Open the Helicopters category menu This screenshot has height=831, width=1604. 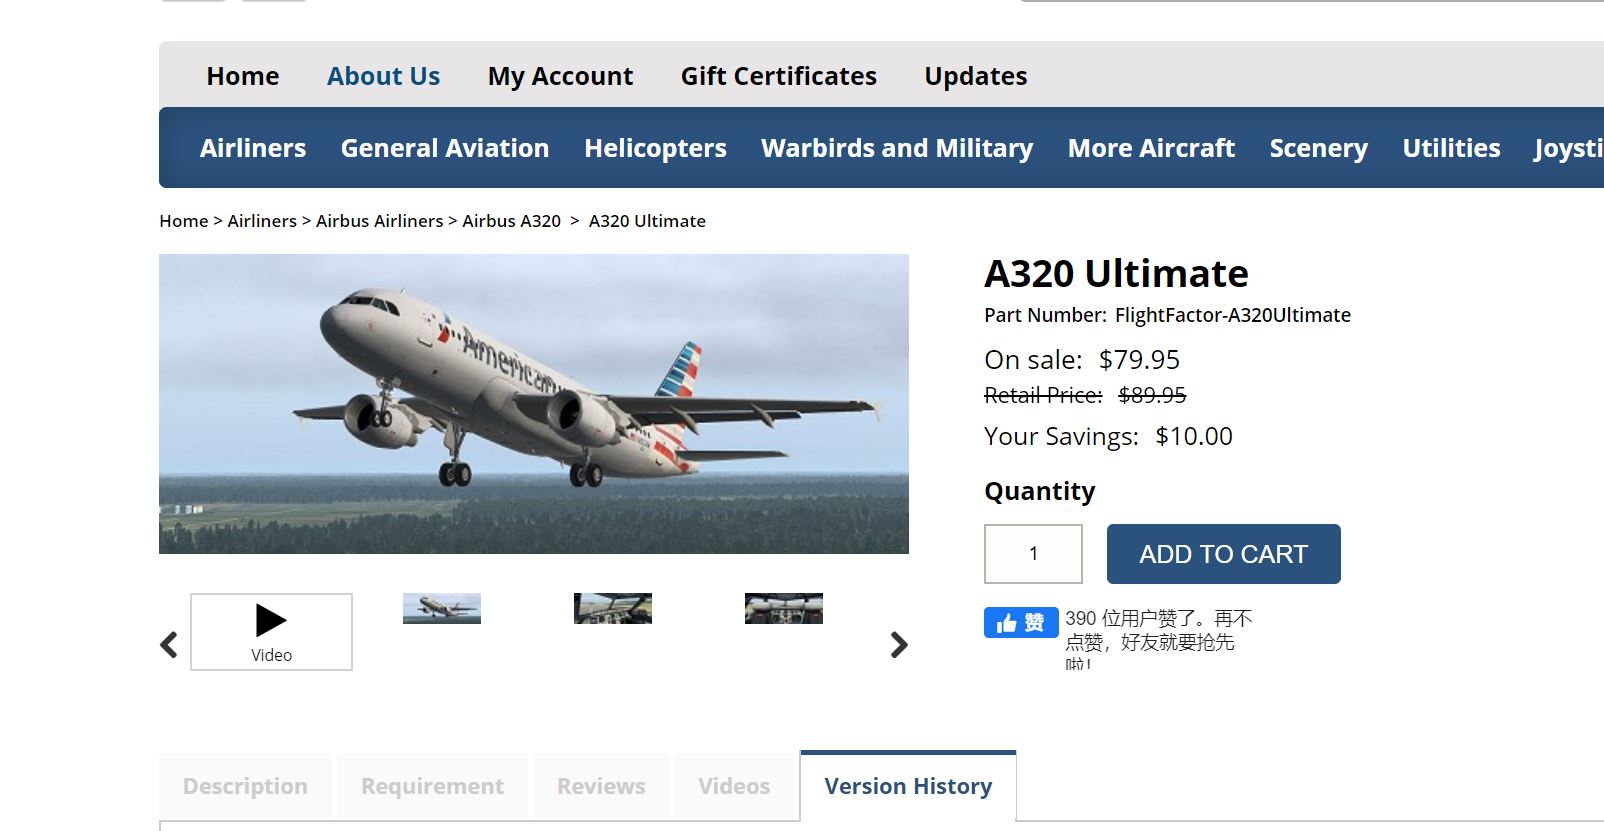655,148
